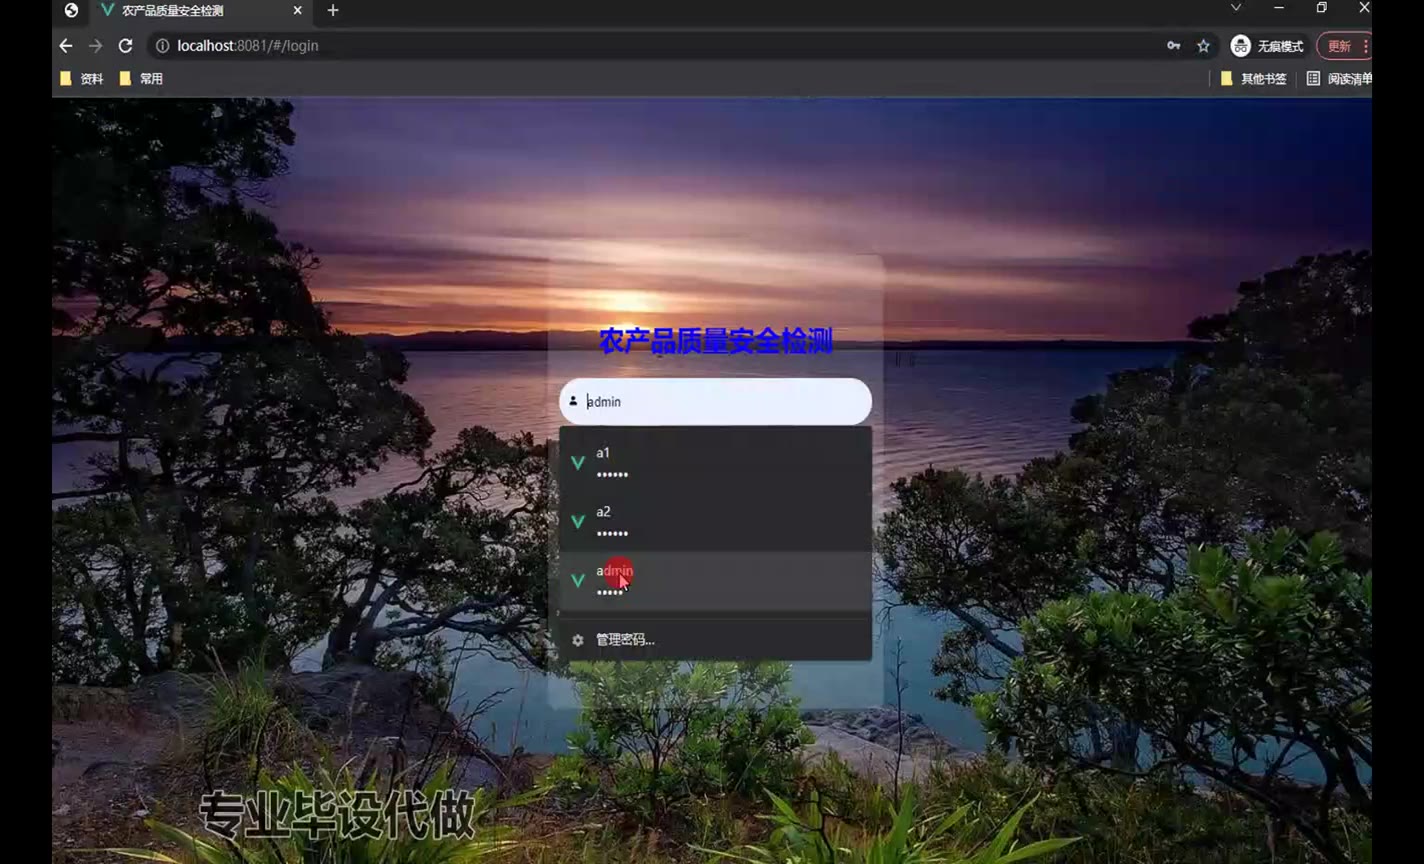Click the site info icon in address bar
Viewport: 1424px width, 864px height.
pos(162,46)
